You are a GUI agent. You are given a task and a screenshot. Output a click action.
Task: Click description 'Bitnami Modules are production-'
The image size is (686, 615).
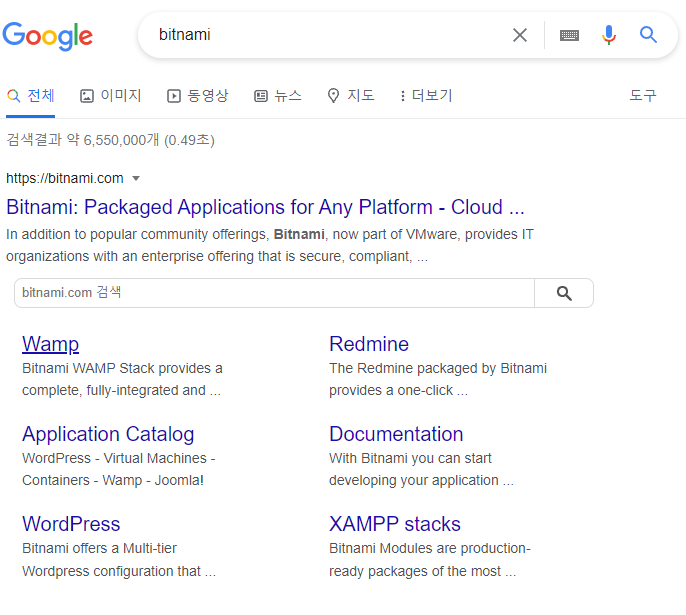point(430,548)
